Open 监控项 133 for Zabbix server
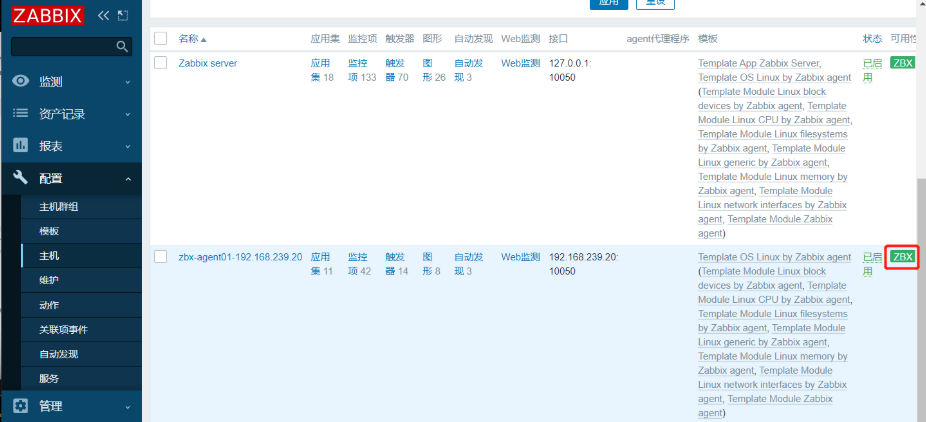 point(362,70)
